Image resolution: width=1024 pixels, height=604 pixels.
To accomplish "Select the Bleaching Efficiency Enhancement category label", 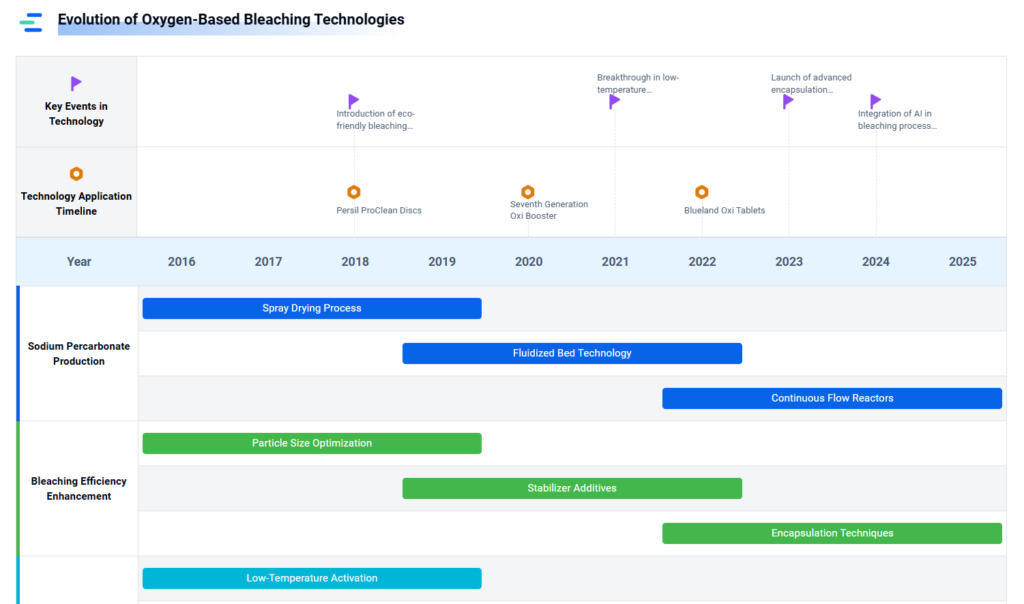I will pos(79,489).
